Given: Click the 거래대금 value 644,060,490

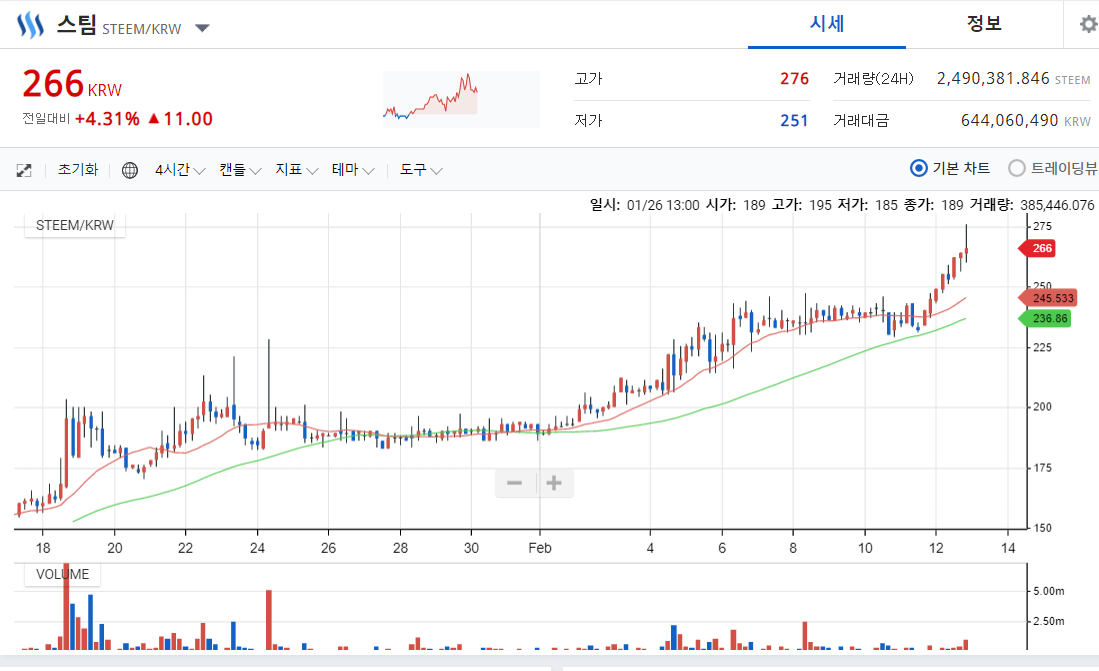Looking at the screenshot, I should [1009, 121].
